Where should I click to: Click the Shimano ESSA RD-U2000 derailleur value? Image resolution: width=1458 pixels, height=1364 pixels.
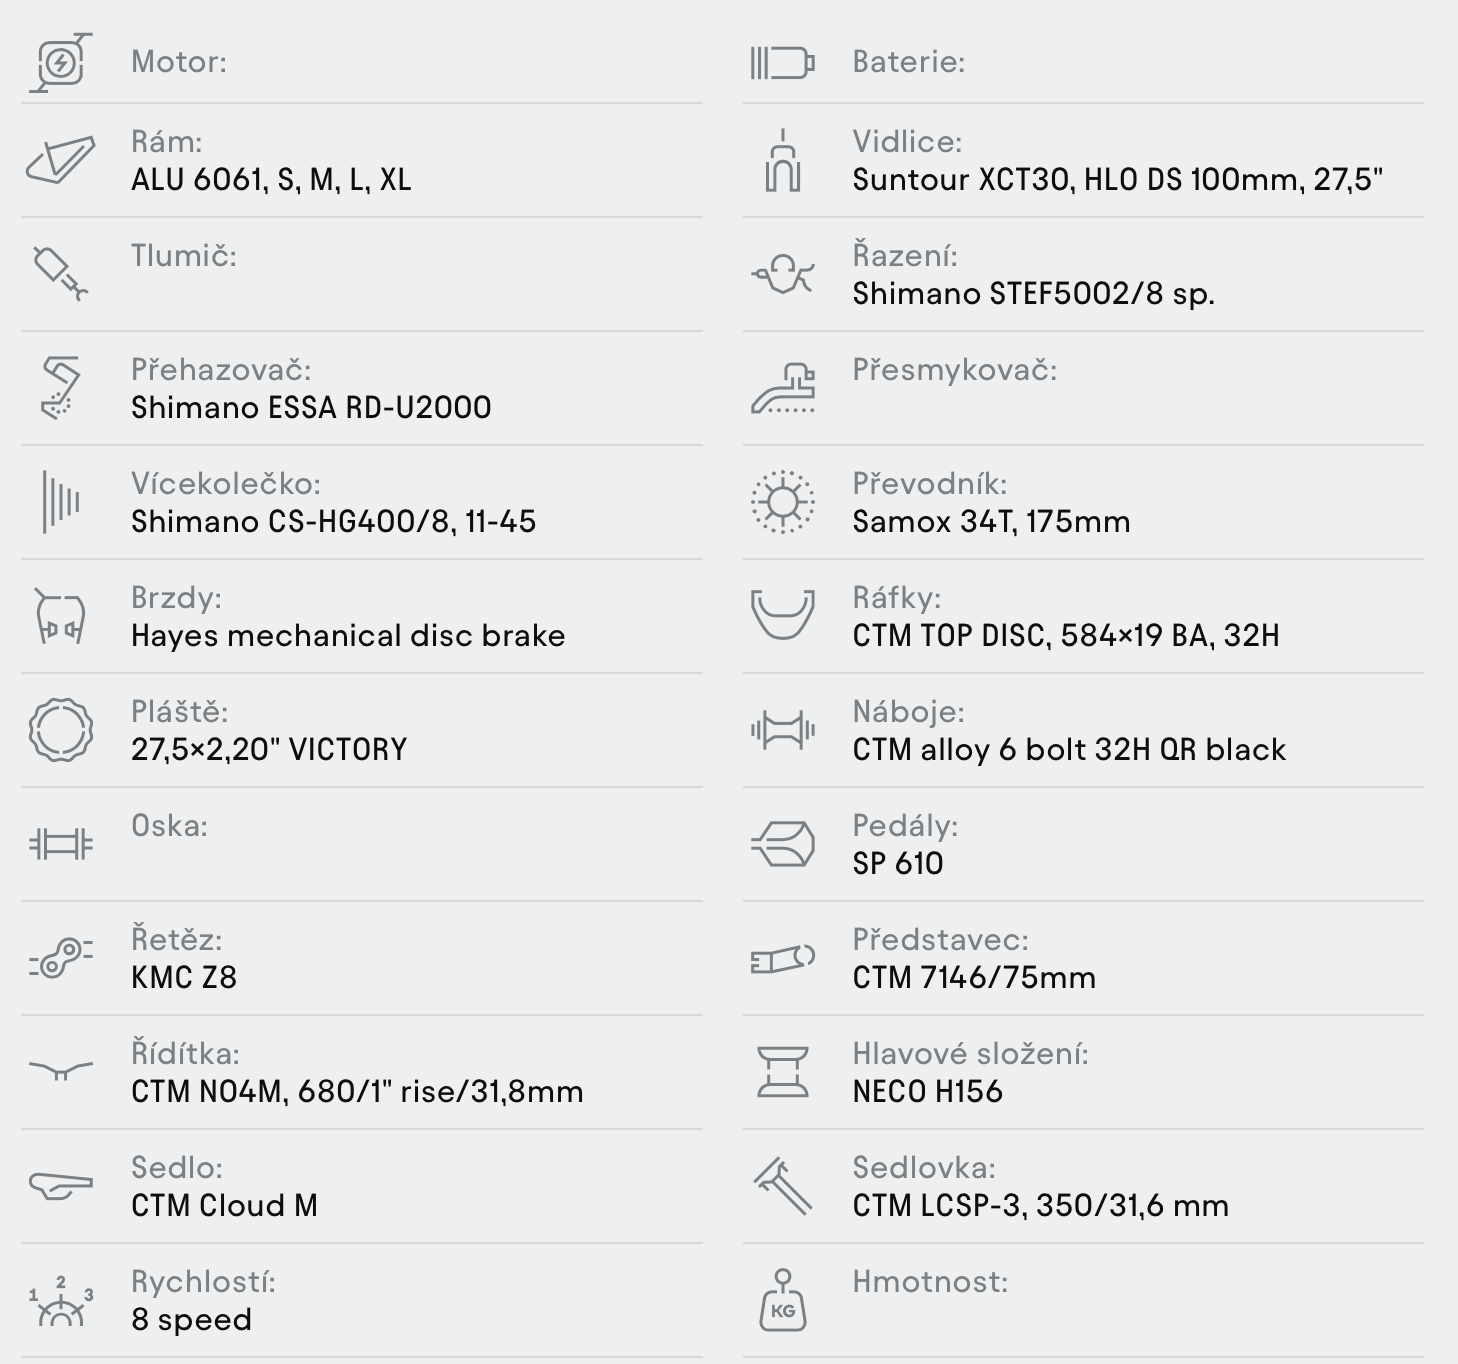pyautogui.click(x=311, y=408)
